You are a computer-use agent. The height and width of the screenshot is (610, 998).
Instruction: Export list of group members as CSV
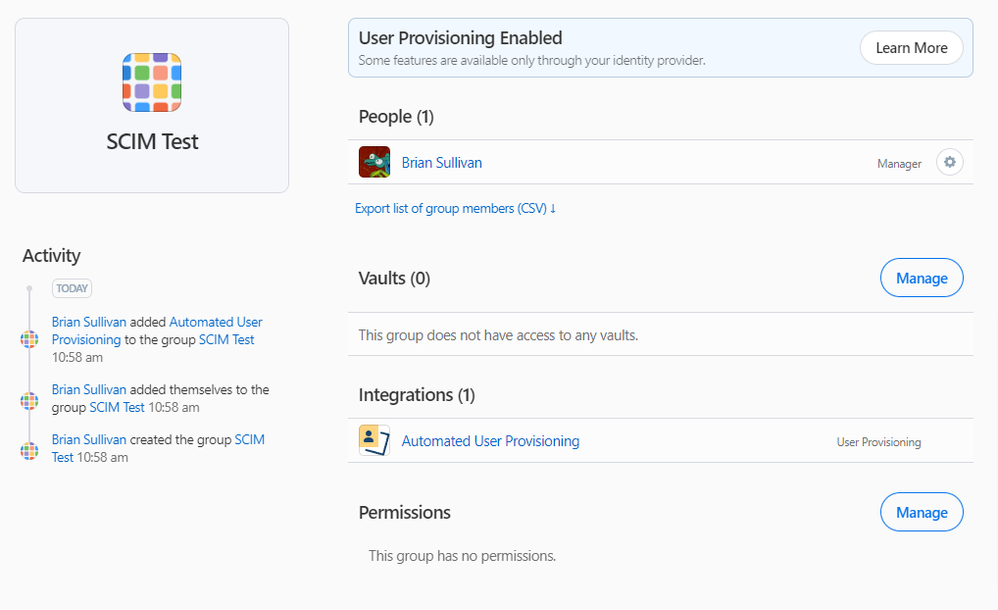coord(455,208)
